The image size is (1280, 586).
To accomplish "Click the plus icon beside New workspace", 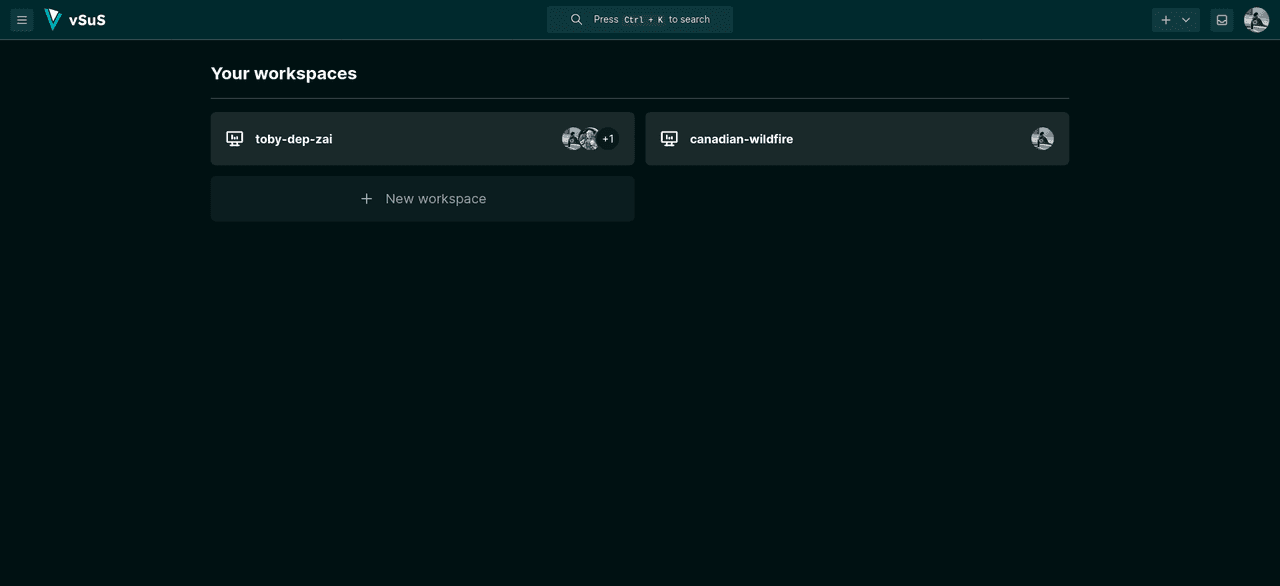I will point(367,199).
